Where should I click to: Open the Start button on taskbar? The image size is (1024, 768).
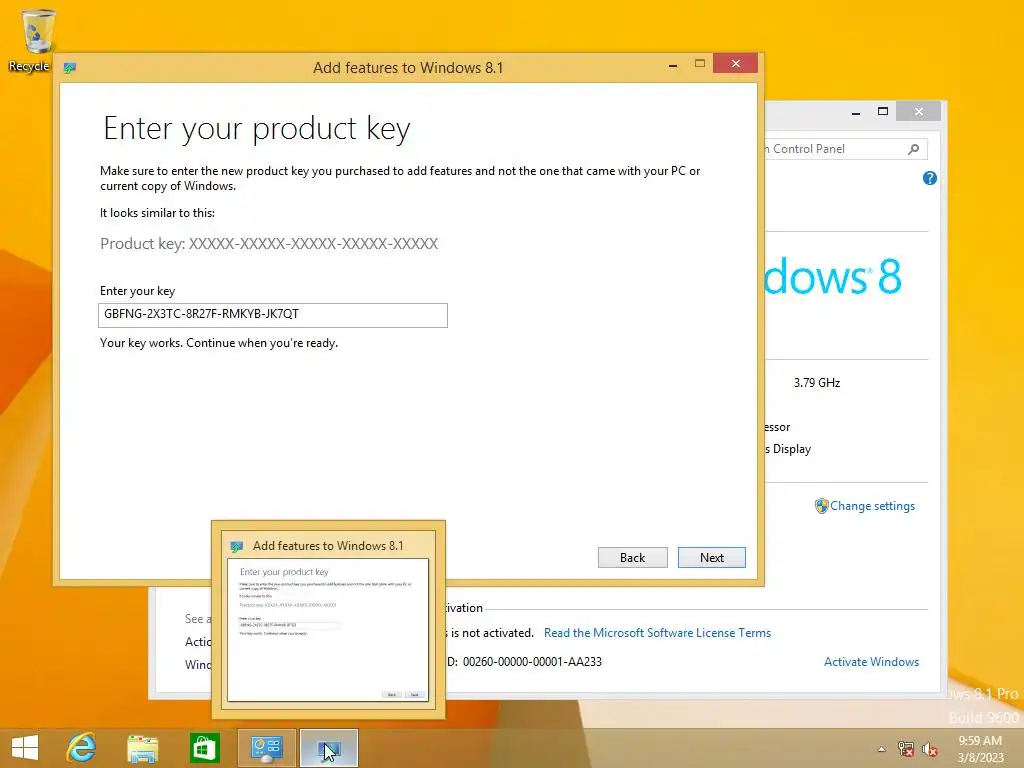tap(25, 748)
